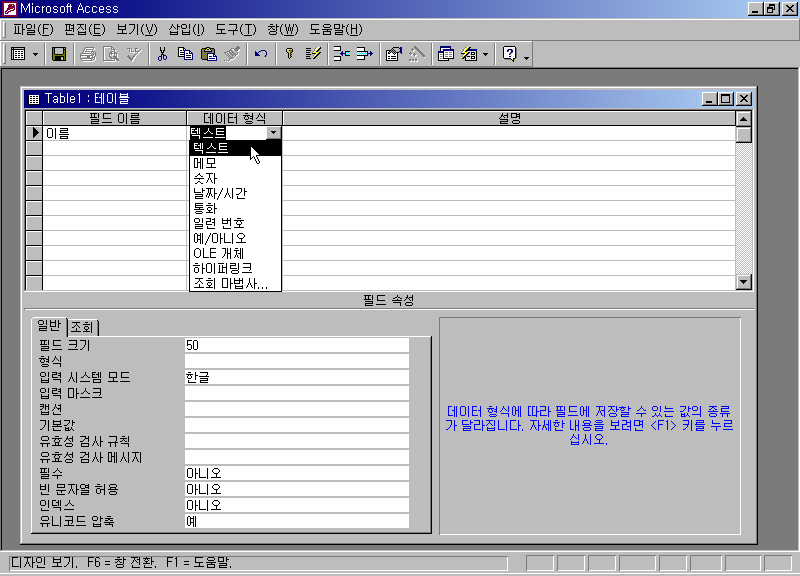Set the Primary Key with the key icon
The image size is (800, 576).
pyautogui.click(x=289, y=54)
